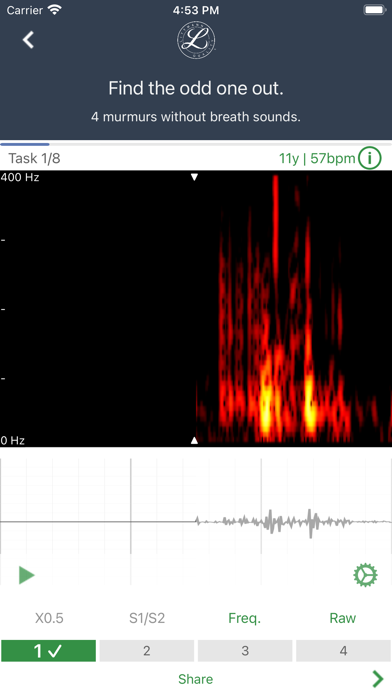Viewport: 392px width, 696px height.
Task: Tap the 400 Hz axis label
Action: pos(20,177)
